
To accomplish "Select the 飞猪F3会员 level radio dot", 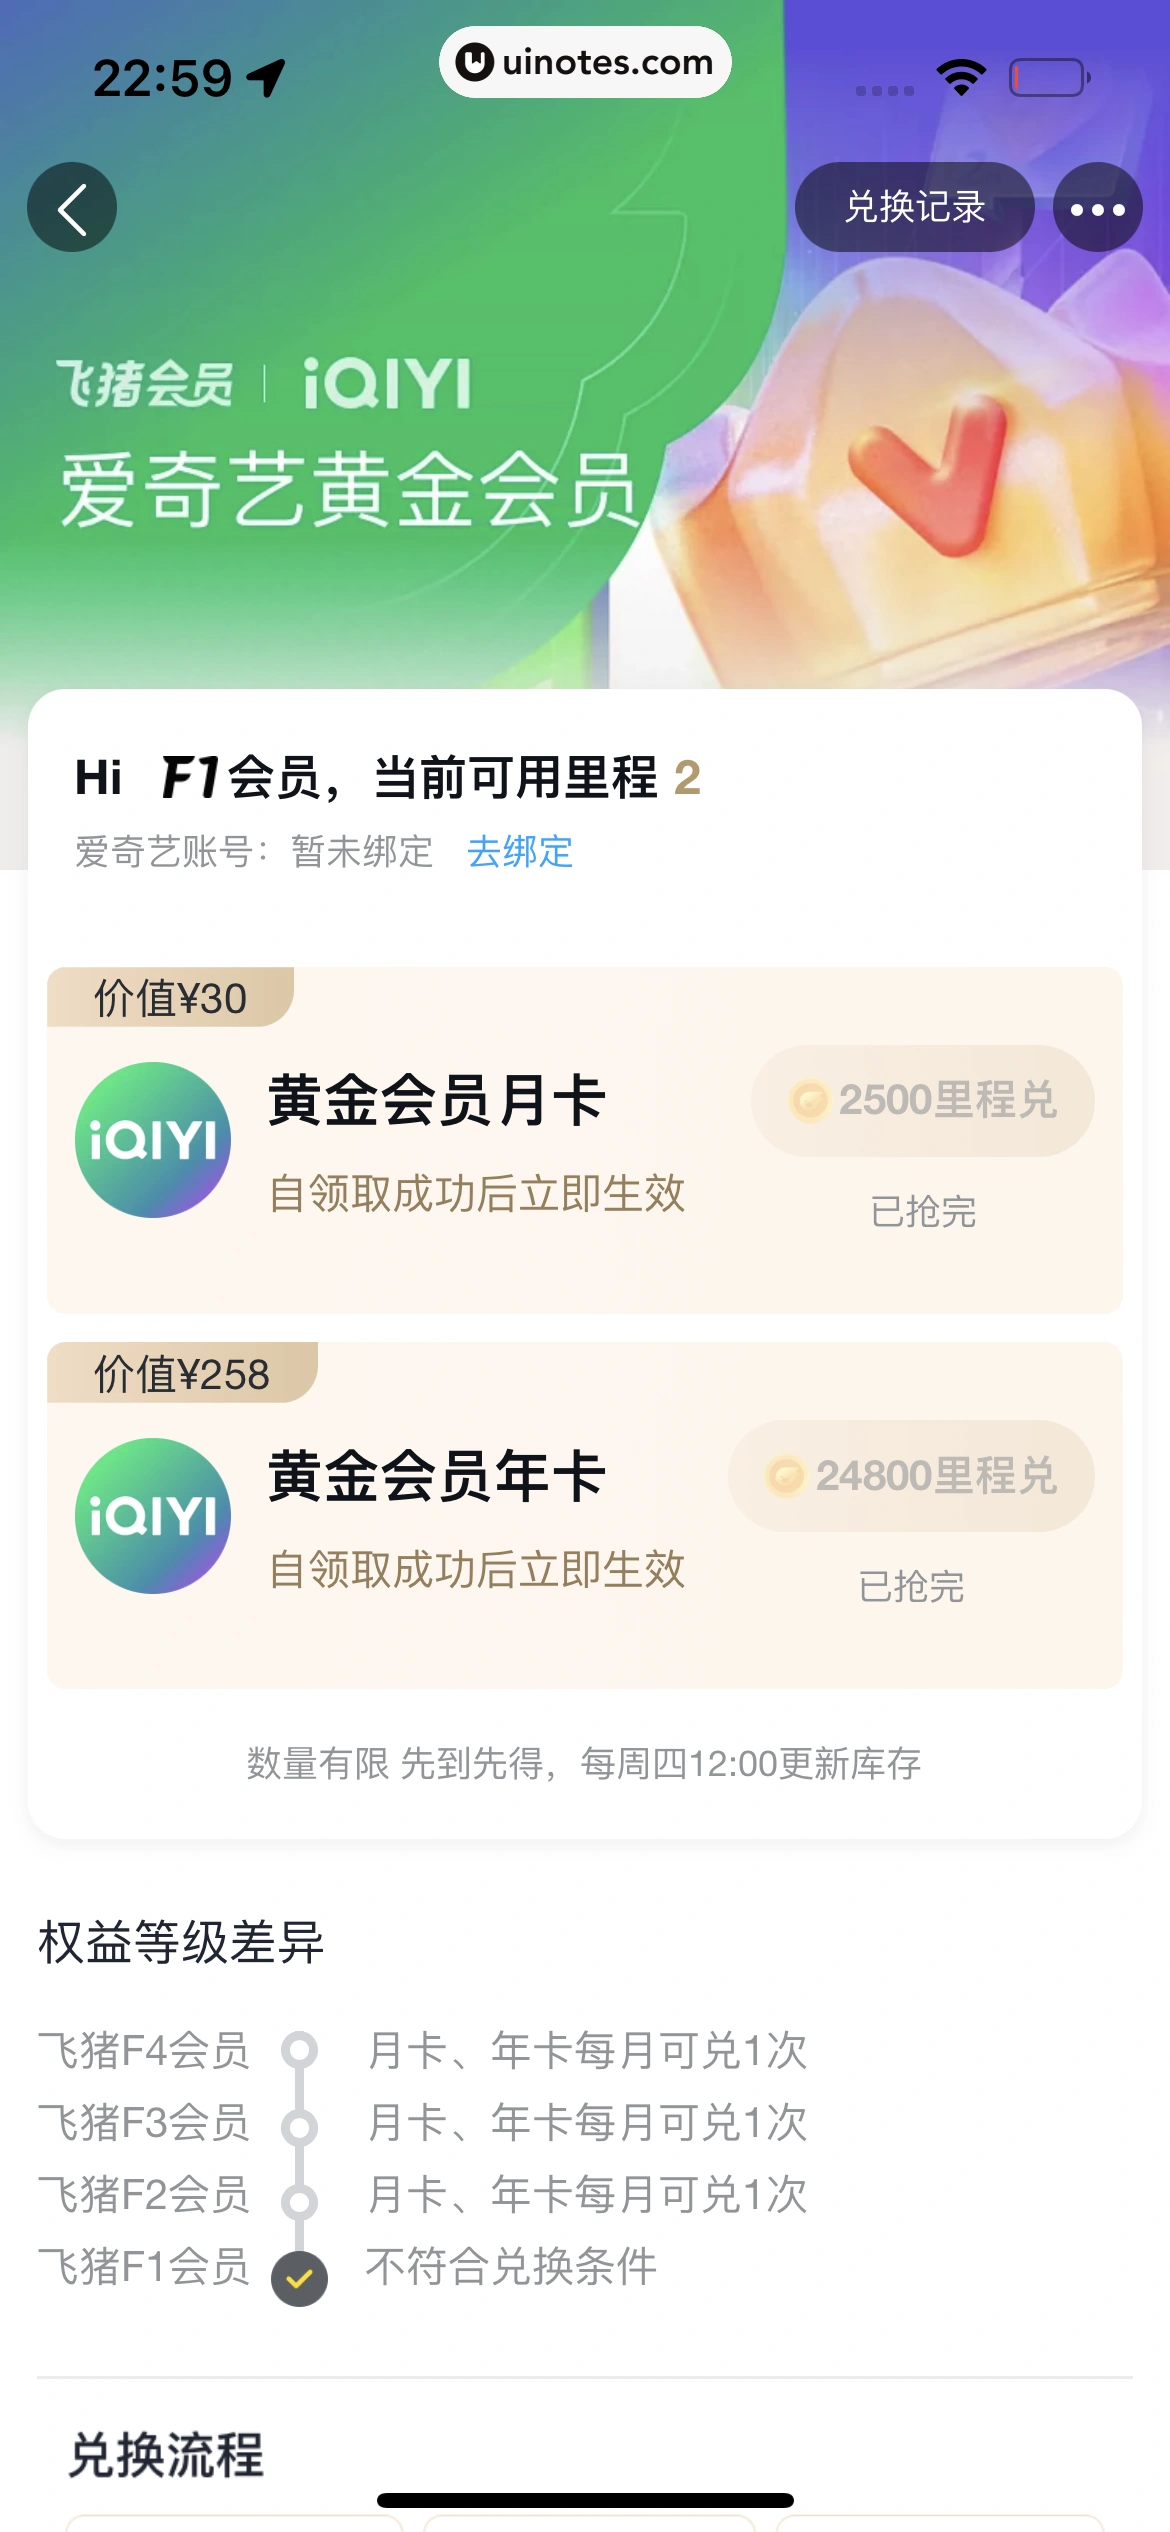I will point(299,2126).
